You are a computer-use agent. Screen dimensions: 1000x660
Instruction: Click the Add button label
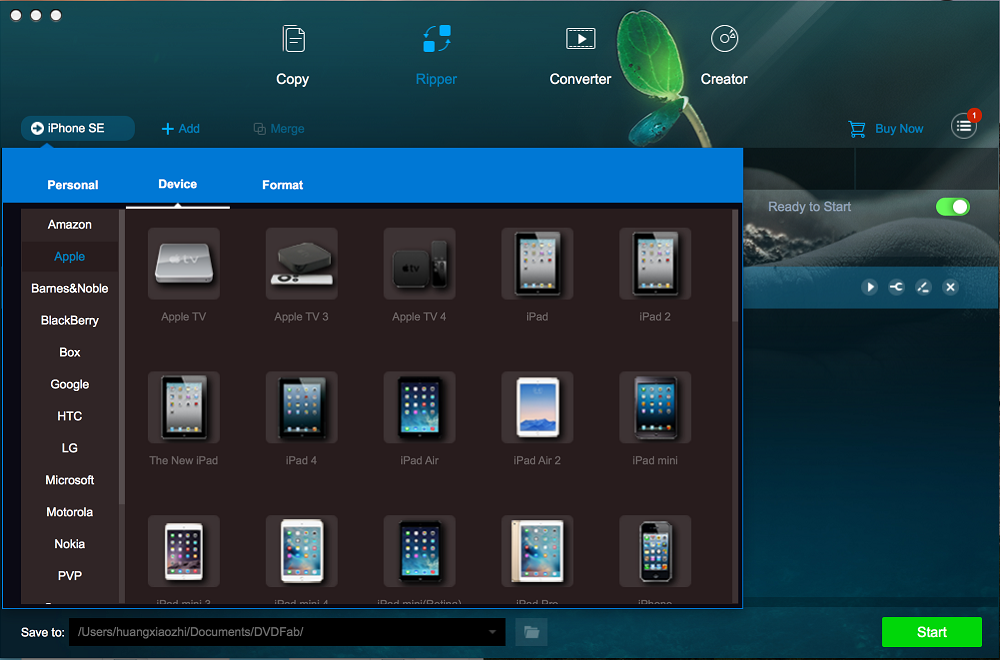pyautogui.click(x=189, y=129)
